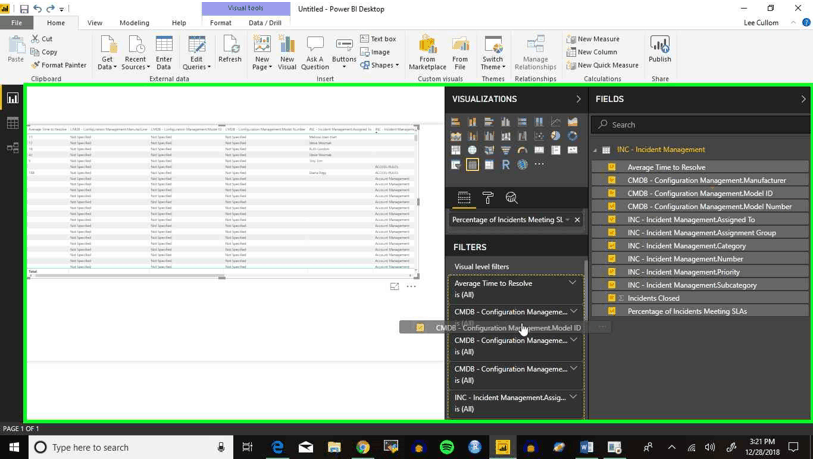Image resolution: width=816 pixels, height=460 pixels.
Task: Open the Analytics magnifier tab
Action: click(511, 198)
